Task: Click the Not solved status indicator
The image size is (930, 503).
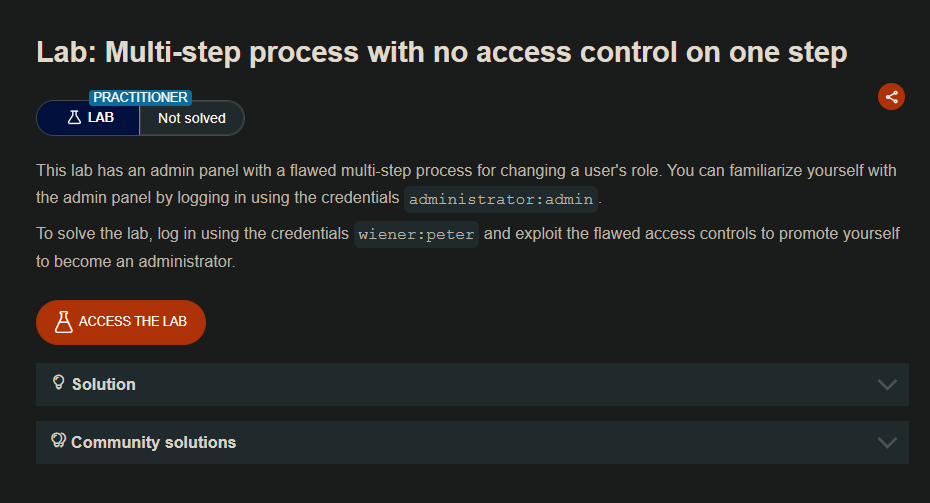Action: (x=192, y=118)
